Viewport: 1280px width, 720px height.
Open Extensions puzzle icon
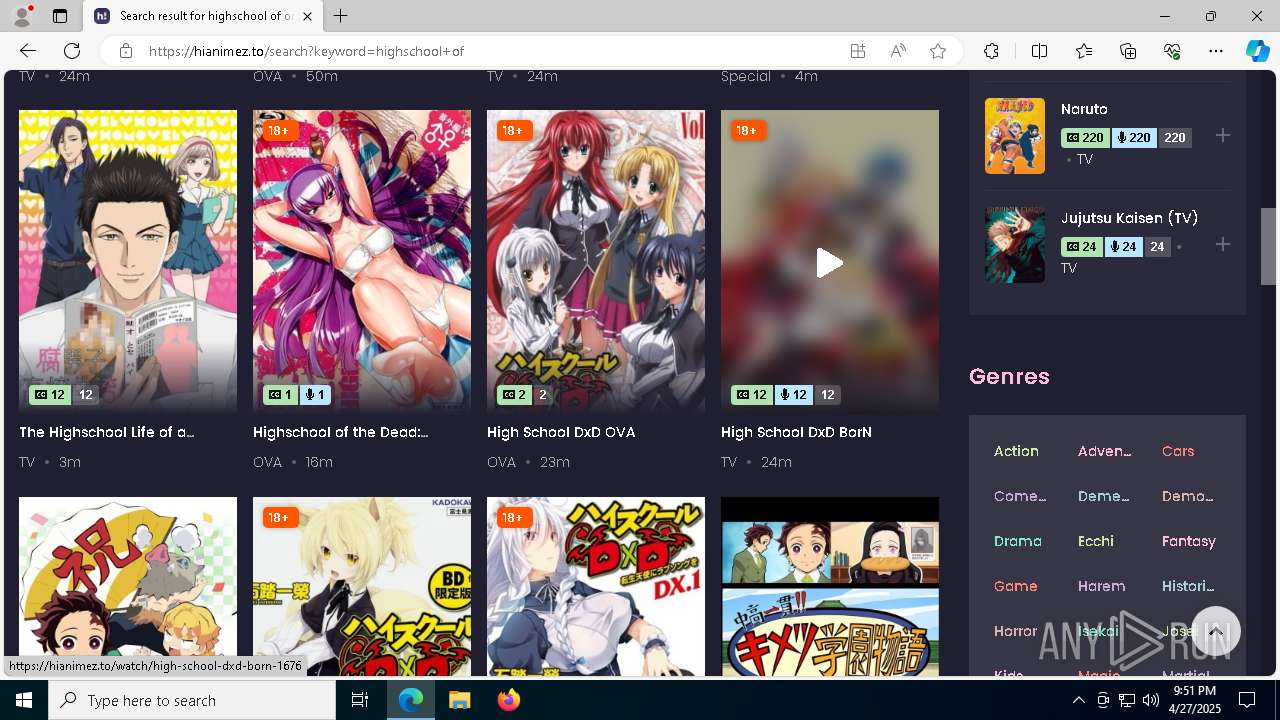click(991, 51)
